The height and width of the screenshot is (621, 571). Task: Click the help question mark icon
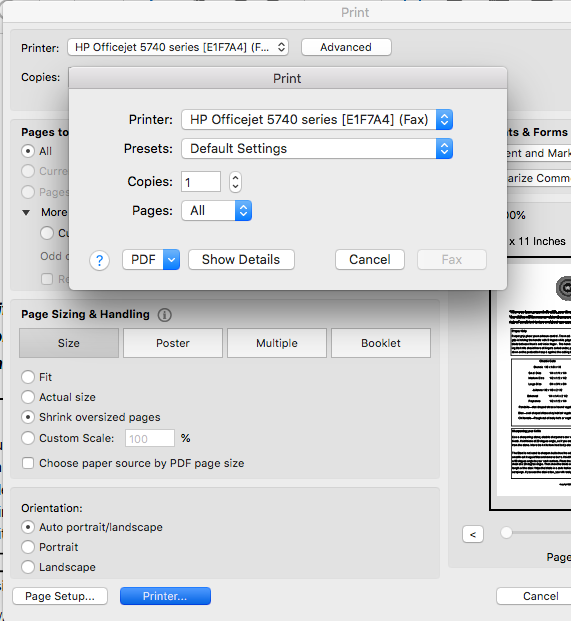tap(99, 261)
